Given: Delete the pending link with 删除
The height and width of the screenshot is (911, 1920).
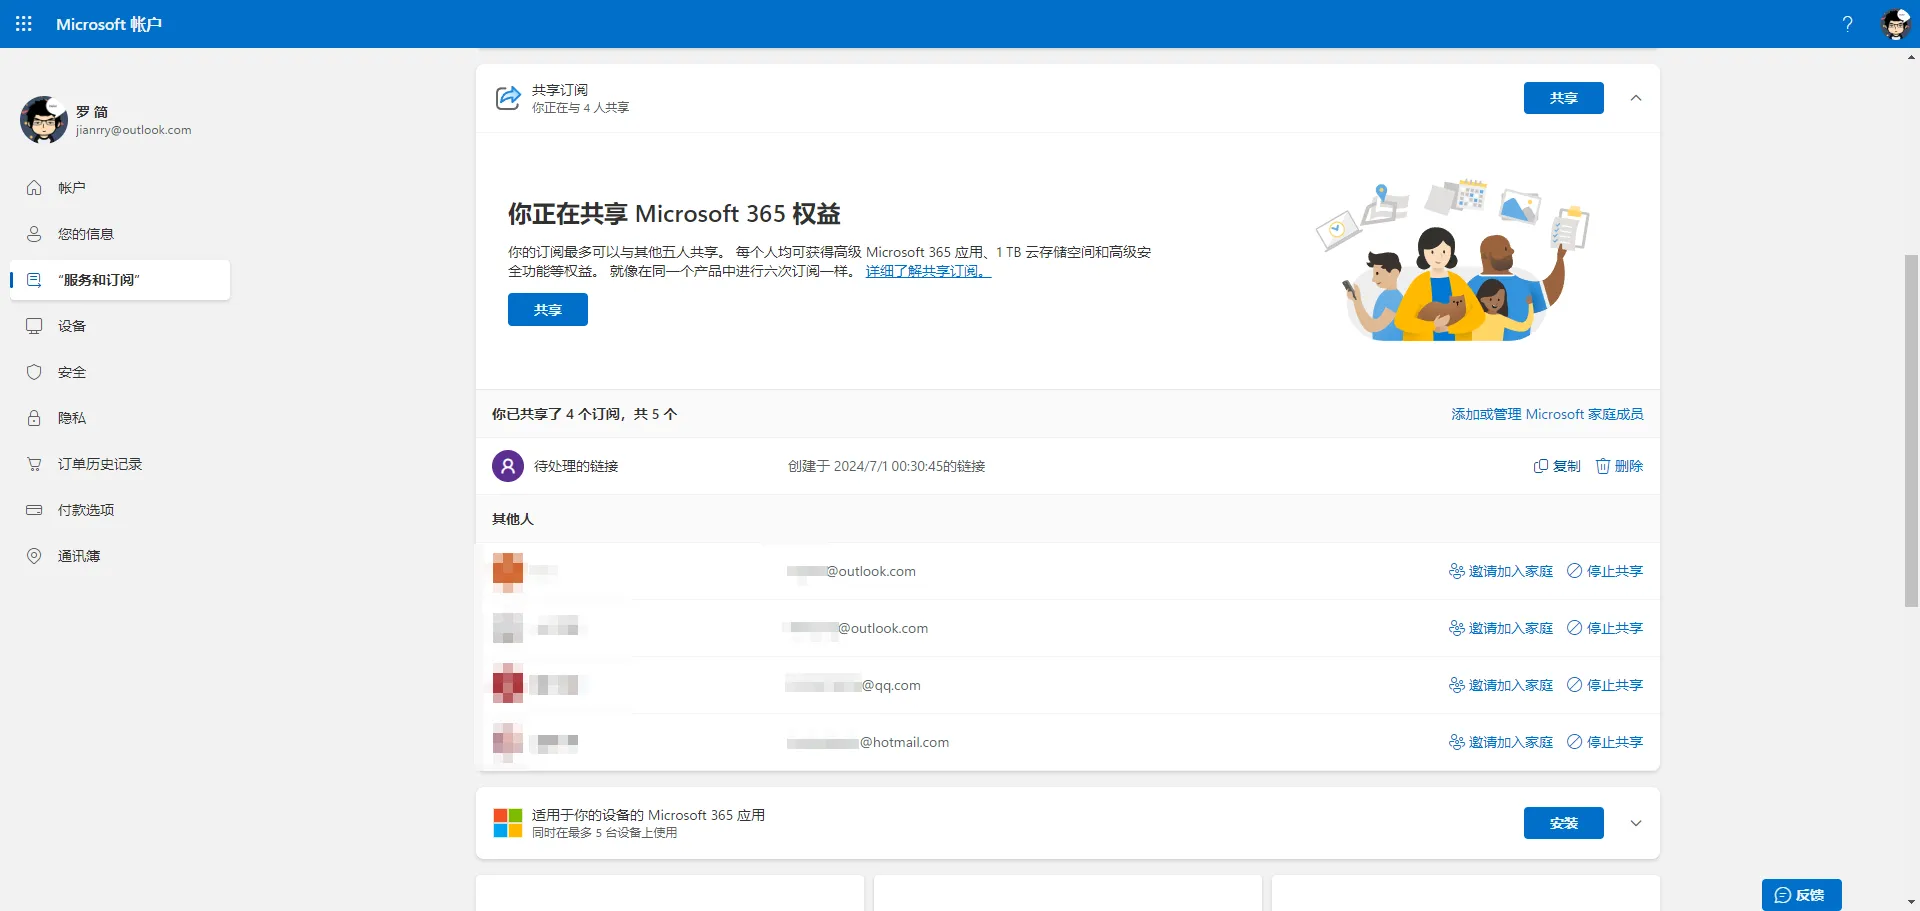Looking at the screenshot, I should [1619, 466].
